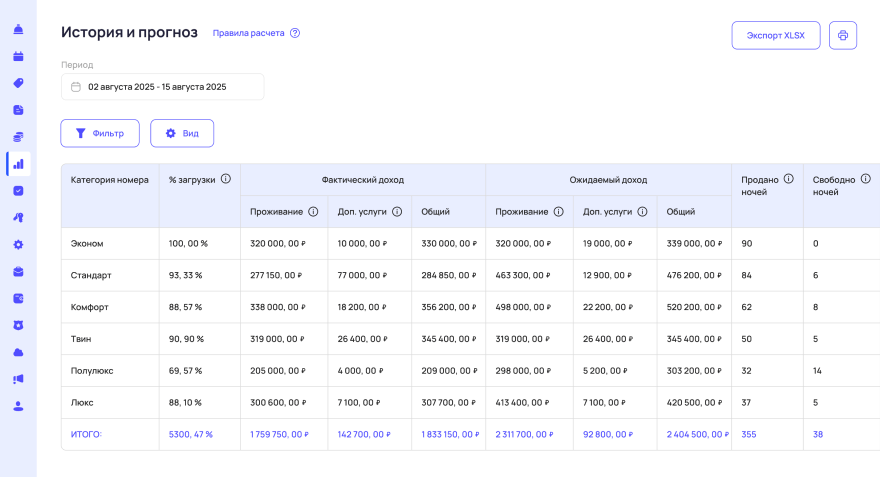Open the Правила расчета link

coord(248,33)
